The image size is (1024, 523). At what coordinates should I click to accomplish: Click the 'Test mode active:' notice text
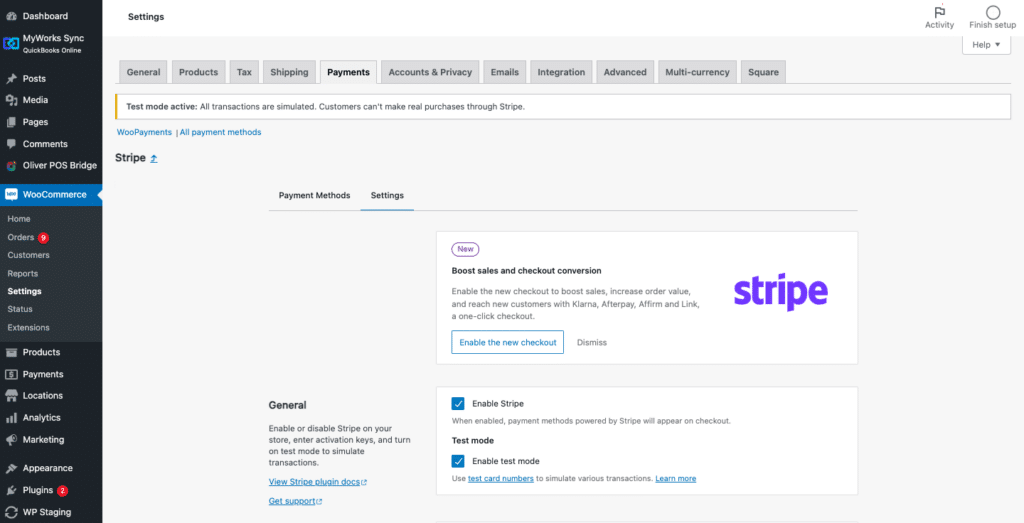(x=162, y=106)
